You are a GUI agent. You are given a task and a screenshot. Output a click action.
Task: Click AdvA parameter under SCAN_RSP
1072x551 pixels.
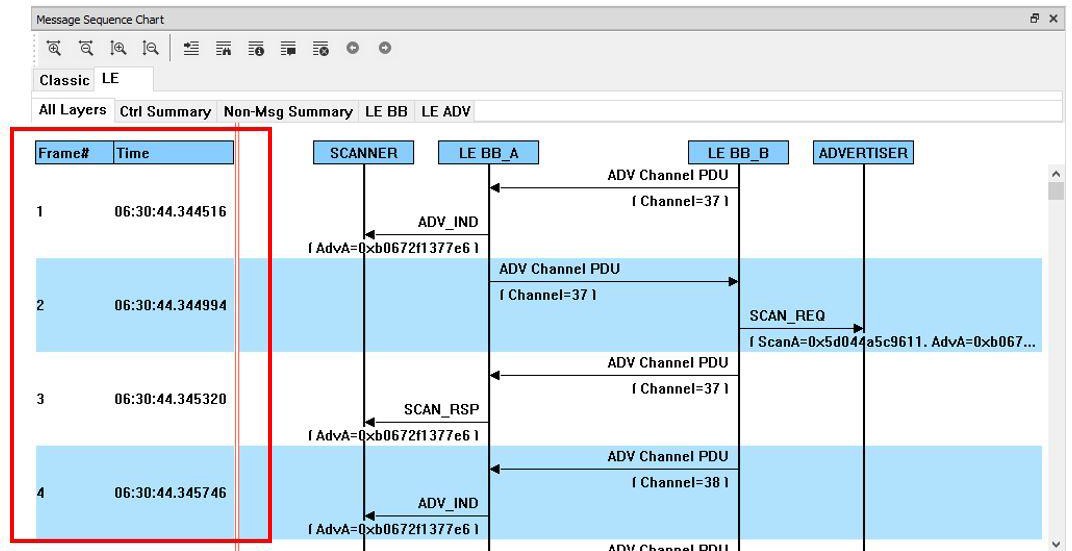pos(394,435)
